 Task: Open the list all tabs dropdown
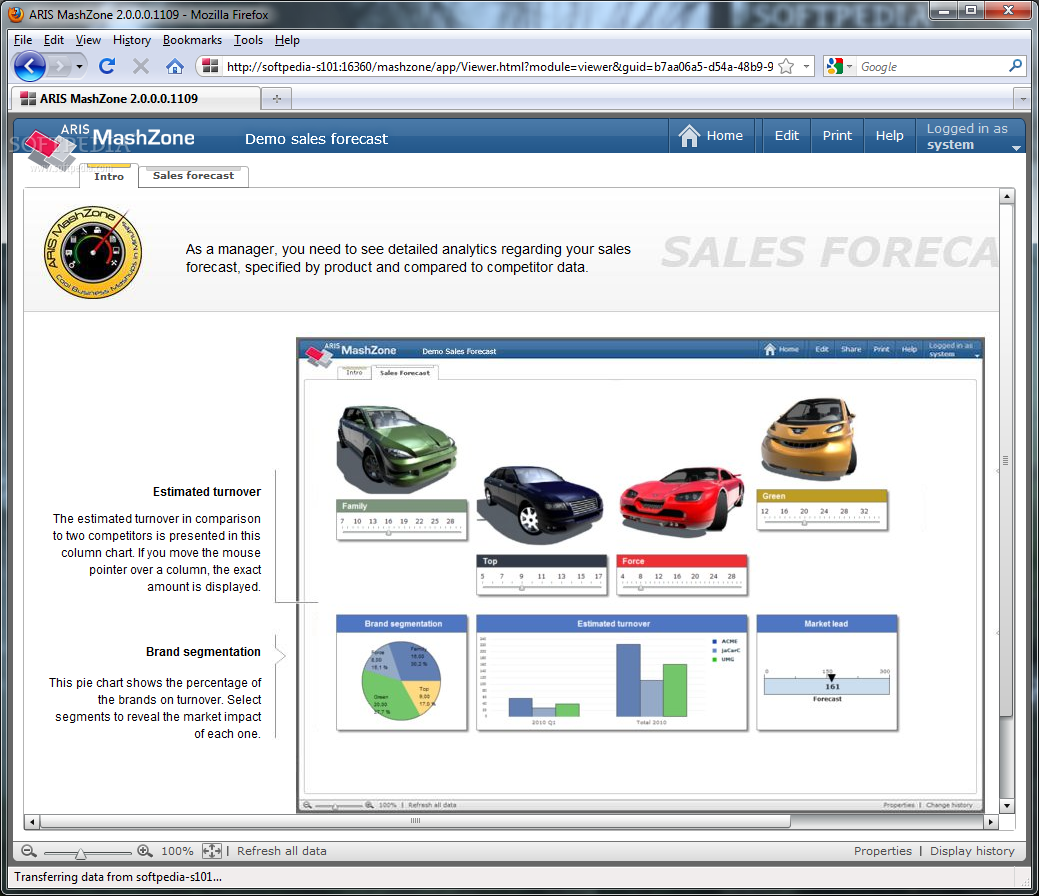pyautogui.click(x=1022, y=99)
